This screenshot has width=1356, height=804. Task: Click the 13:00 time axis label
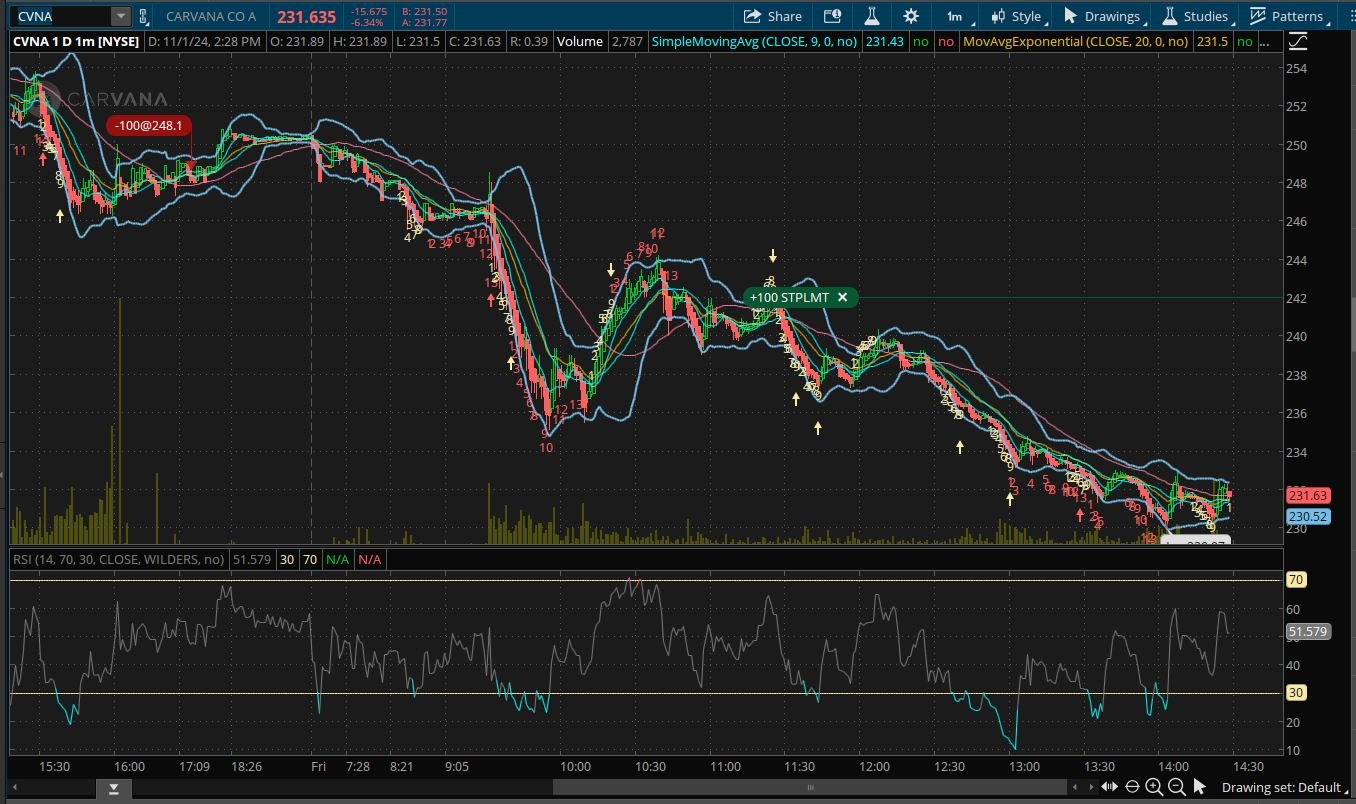(1024, 766)
